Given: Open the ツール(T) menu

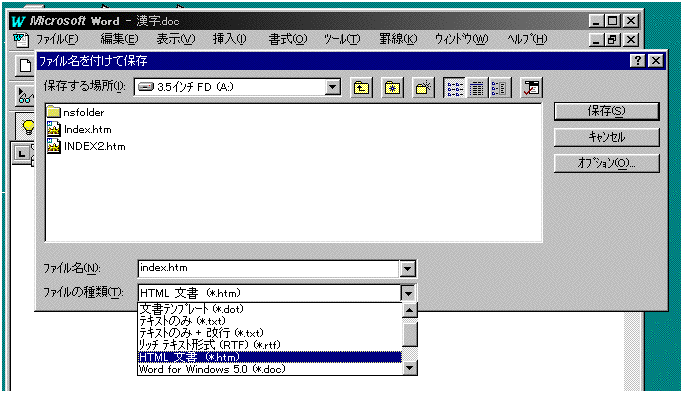Looking at the screenshot, I should tap(342, 39).
